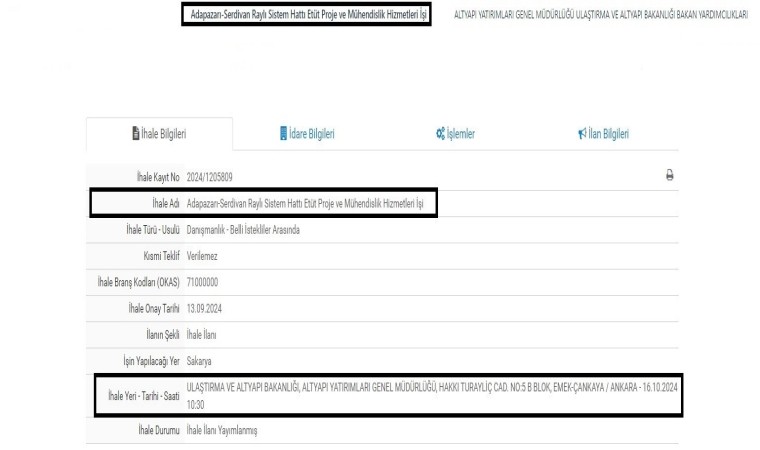Click the ALTYAPI YATIRIMLARI GENEL MÜDÜRLÜĞÜ header text
760x450 pixels.
pyautogui.click(x=600, y=15)
